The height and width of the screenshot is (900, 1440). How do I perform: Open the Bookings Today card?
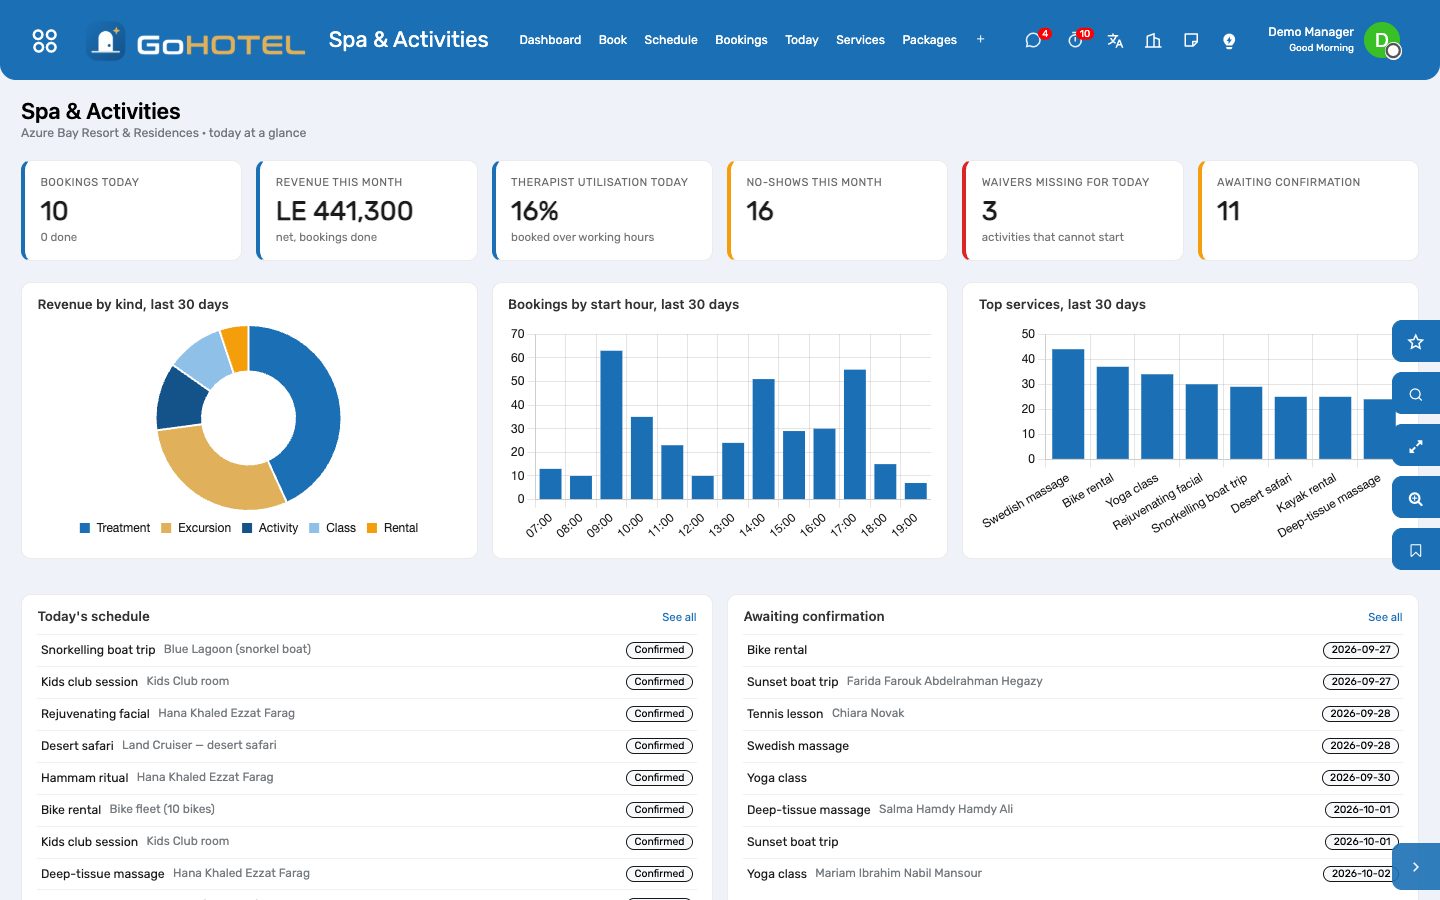132,211
